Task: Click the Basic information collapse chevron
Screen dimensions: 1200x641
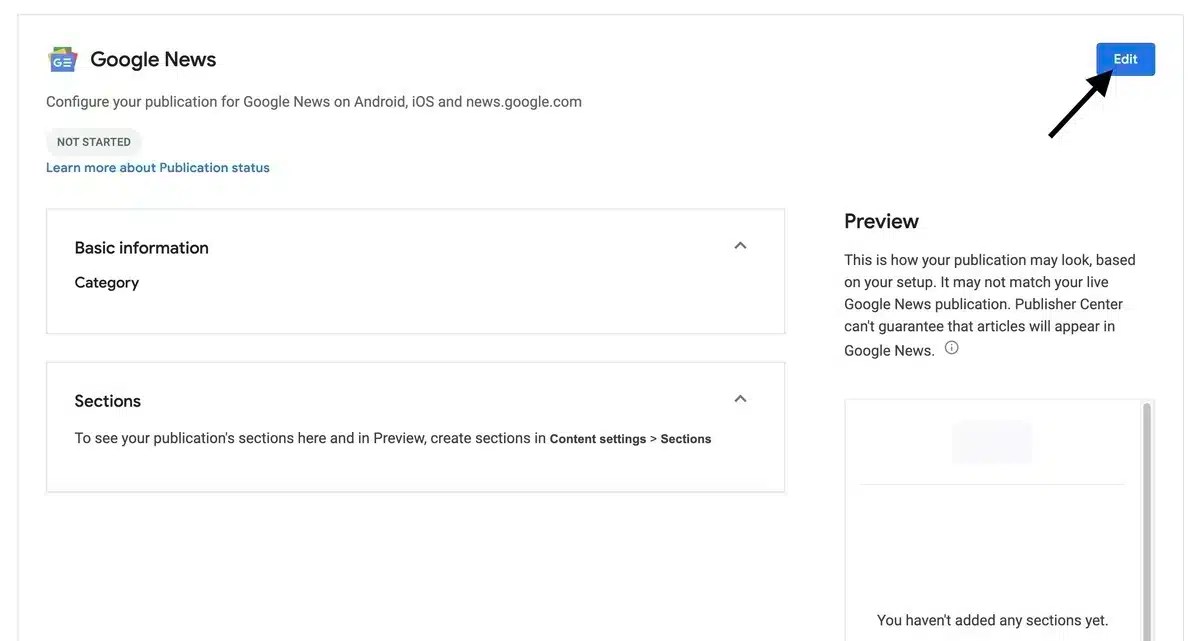Action: pos(740,244)
